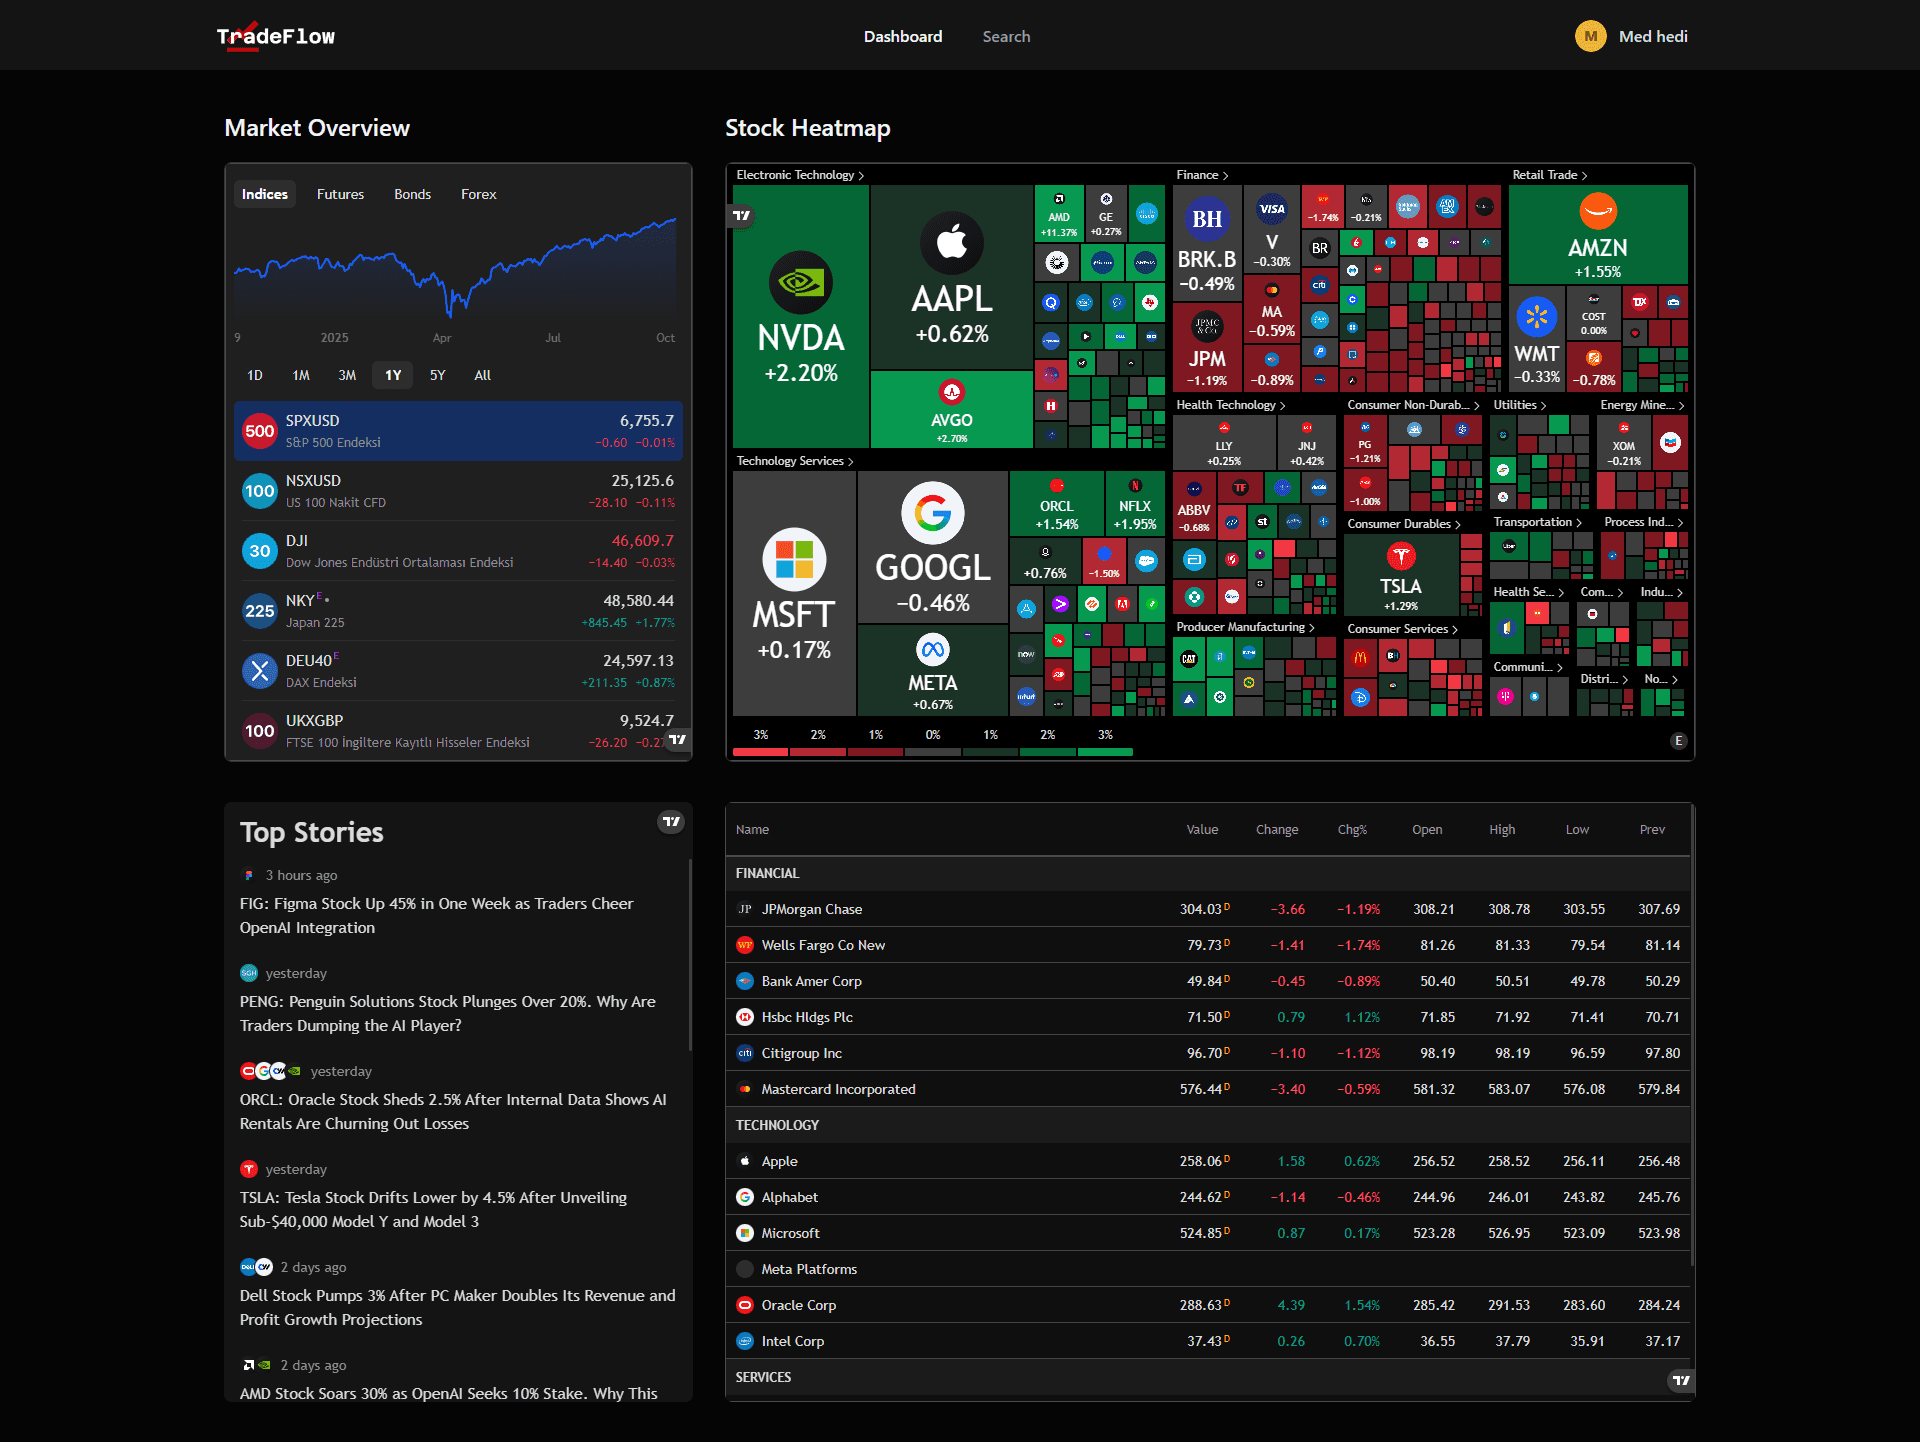Open the Figma stock story headline
The height and width of the screenshot is (1442, 1920).
tap(437, 915)
